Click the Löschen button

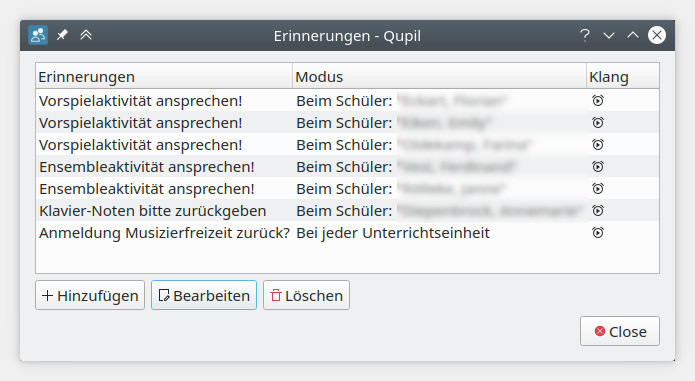pyautogui.click(x=306, y=295)
